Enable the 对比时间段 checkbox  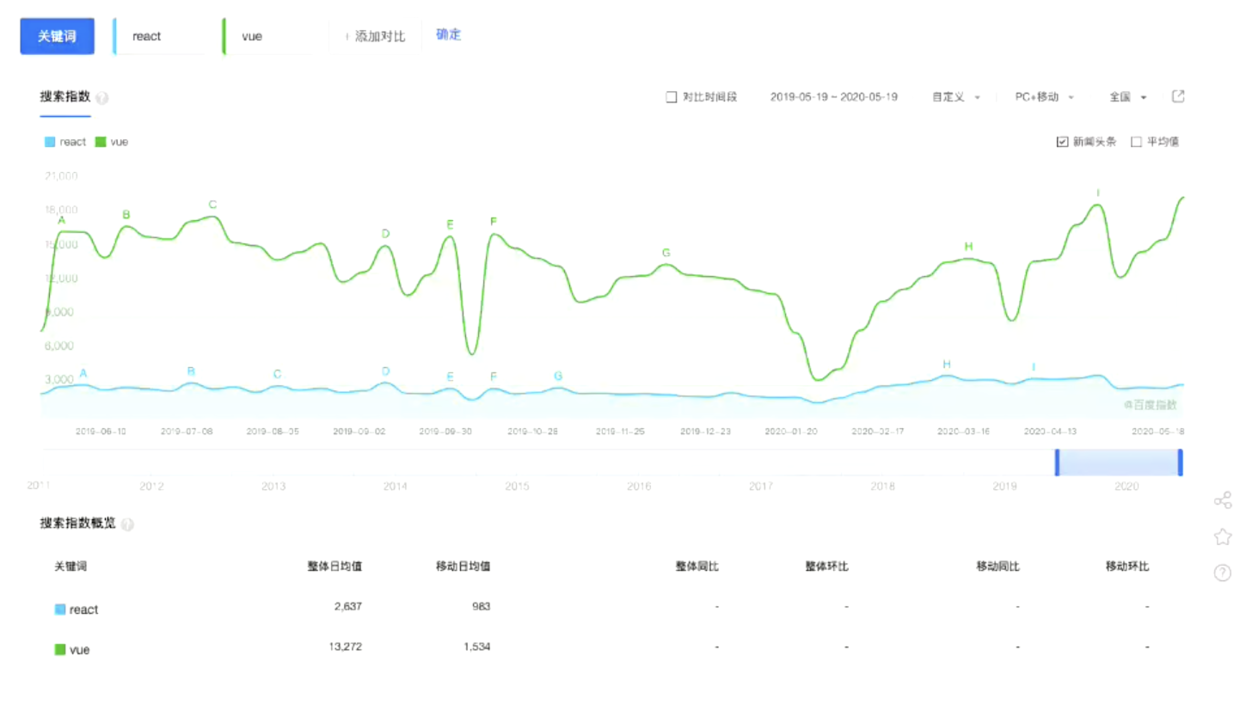[671, 97]
